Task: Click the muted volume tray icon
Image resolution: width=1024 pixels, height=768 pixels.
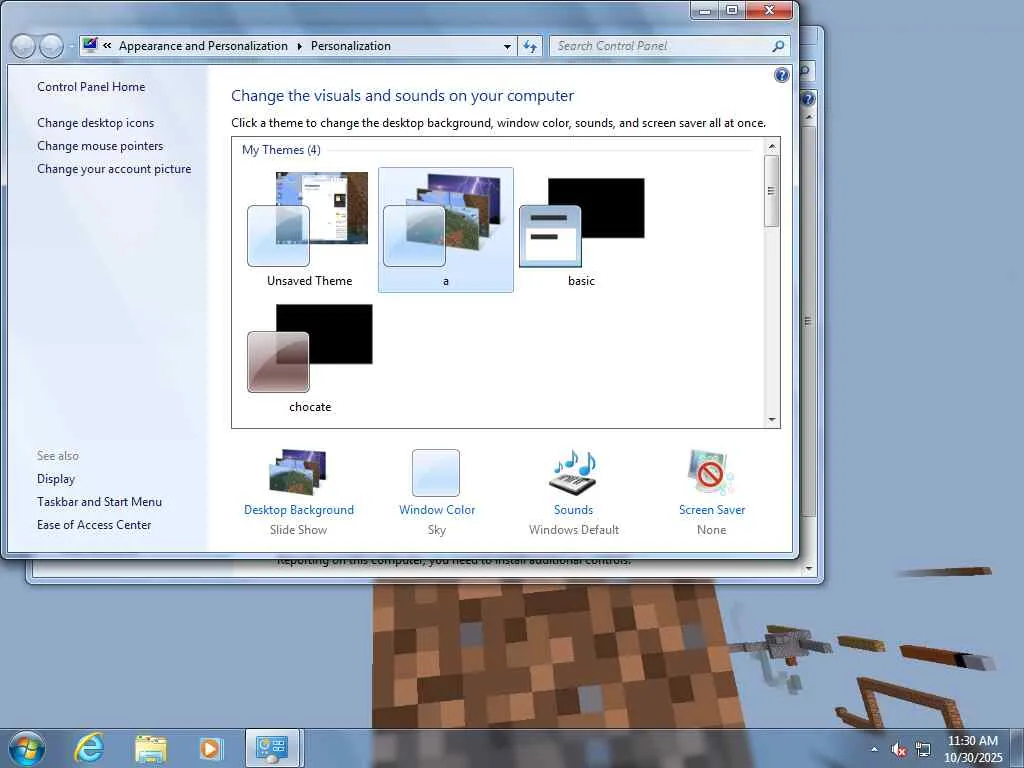Action: click(x=899, y=749)
